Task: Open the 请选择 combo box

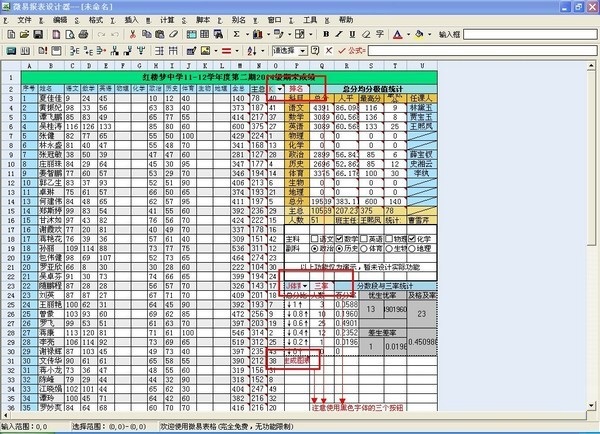Action: pyautogui.click(x=289, y=51)
